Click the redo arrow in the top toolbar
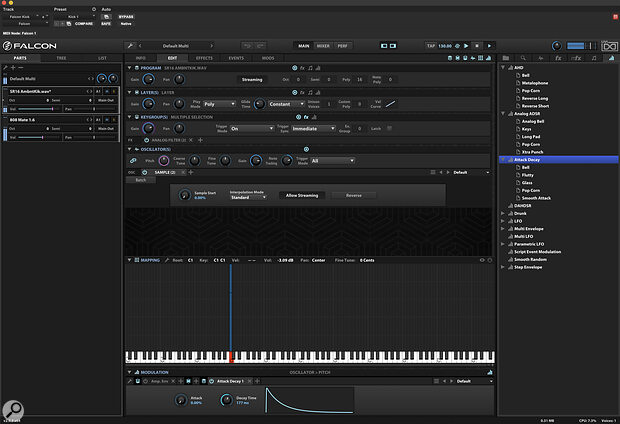 click(261, 46)
